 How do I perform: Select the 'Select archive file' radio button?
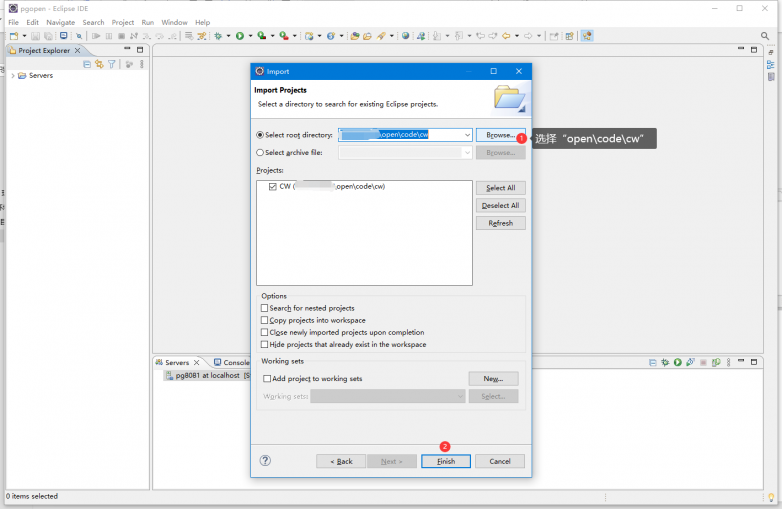point(261,153)
